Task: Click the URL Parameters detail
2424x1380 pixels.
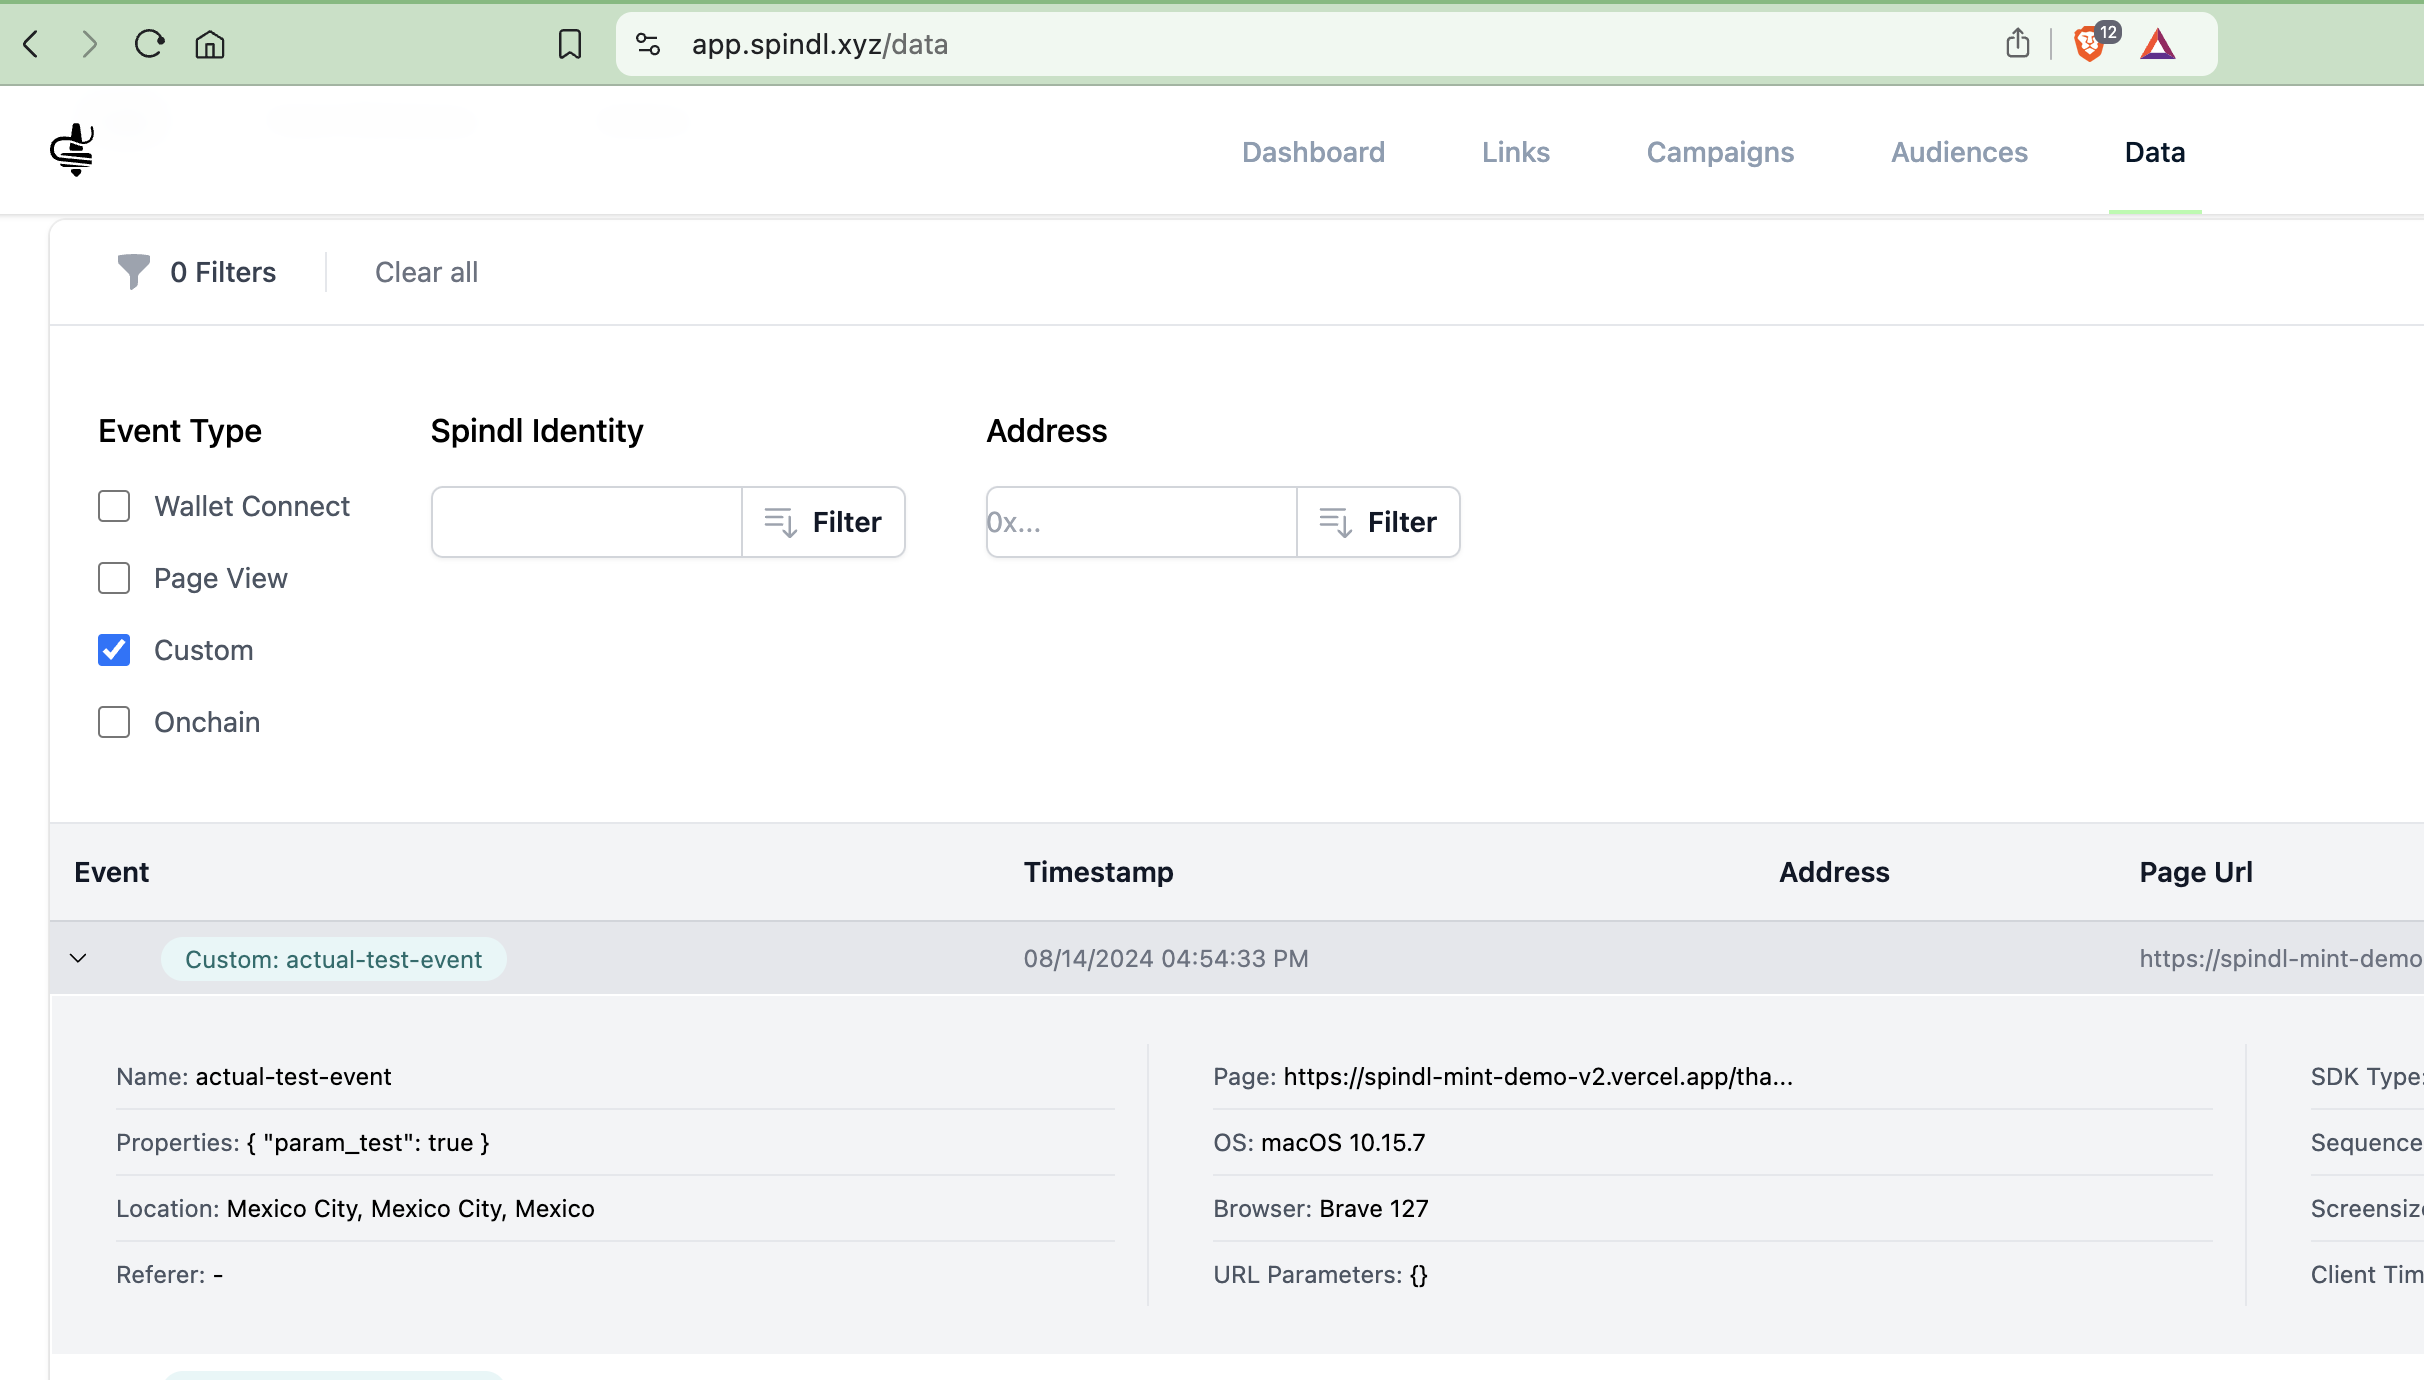Action: pyautogui.click(x=1320, y=1274)
